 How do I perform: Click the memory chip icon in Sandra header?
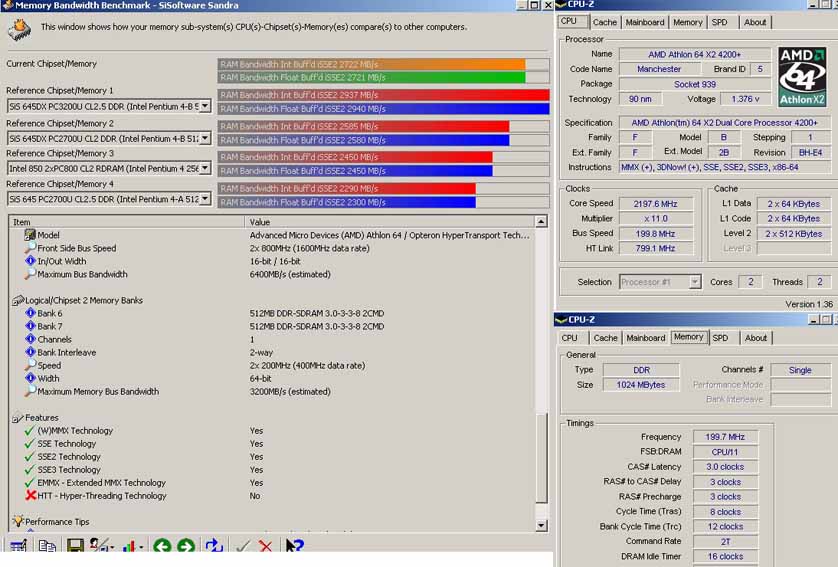click(x=19, y=30)
